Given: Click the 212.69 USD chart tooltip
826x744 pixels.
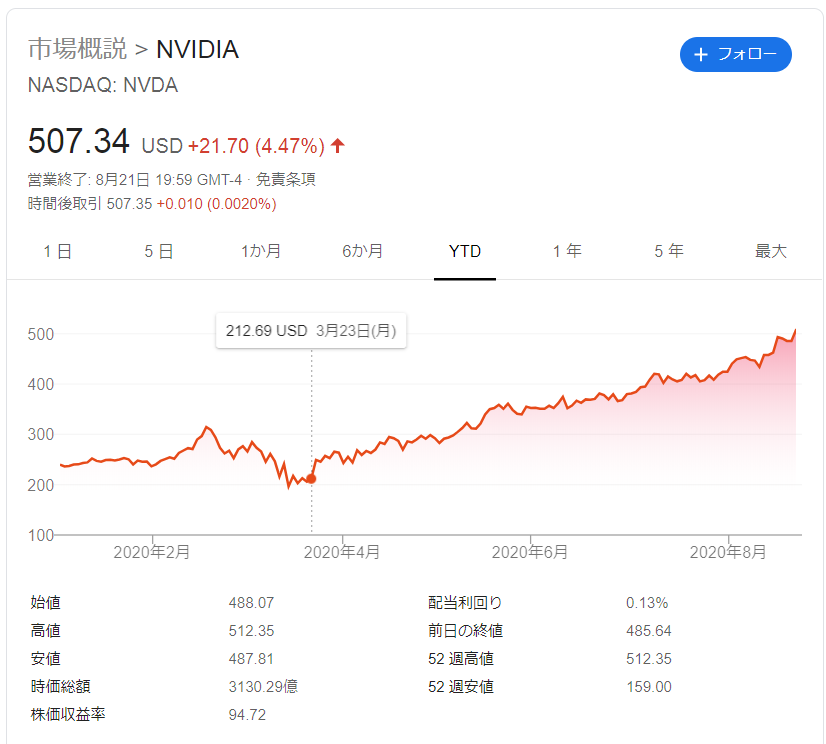Looking at the screenshot, I should point(311,331).
